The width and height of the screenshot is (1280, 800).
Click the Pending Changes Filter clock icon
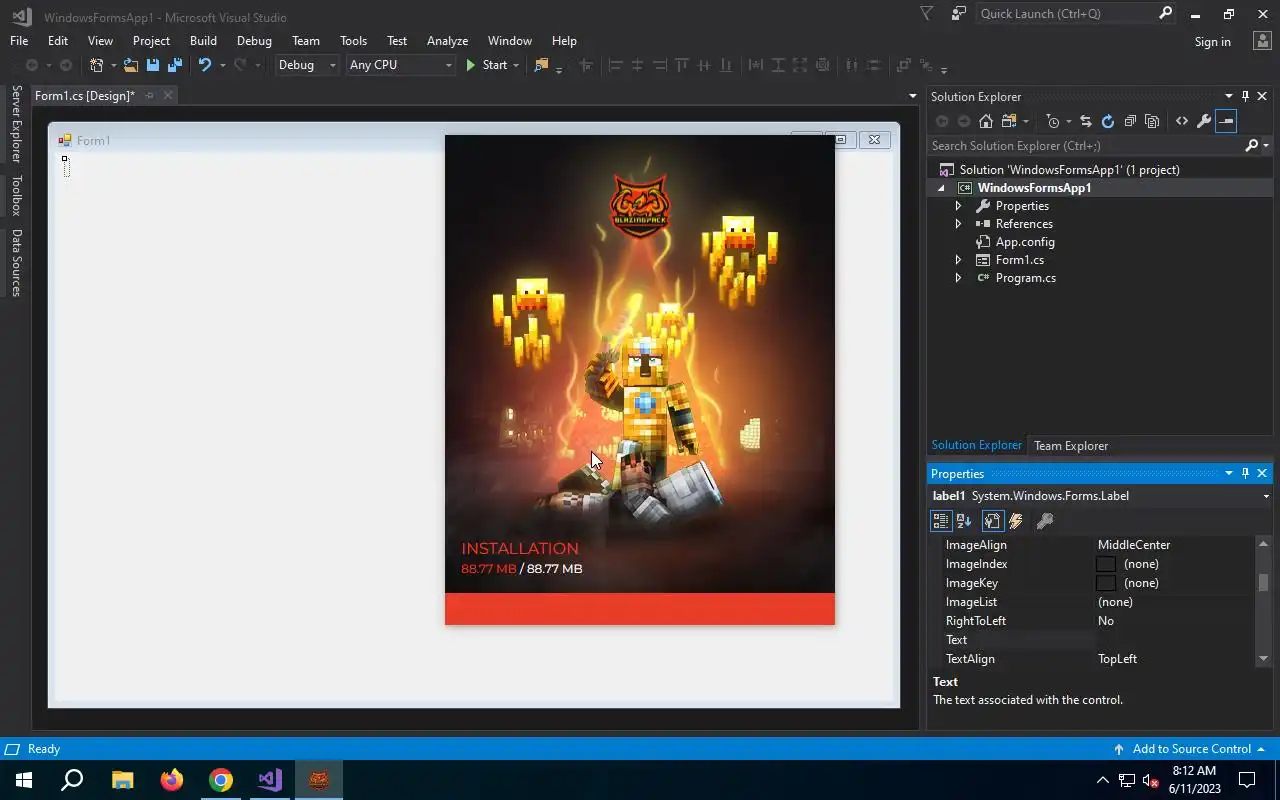click(1052, 121)
